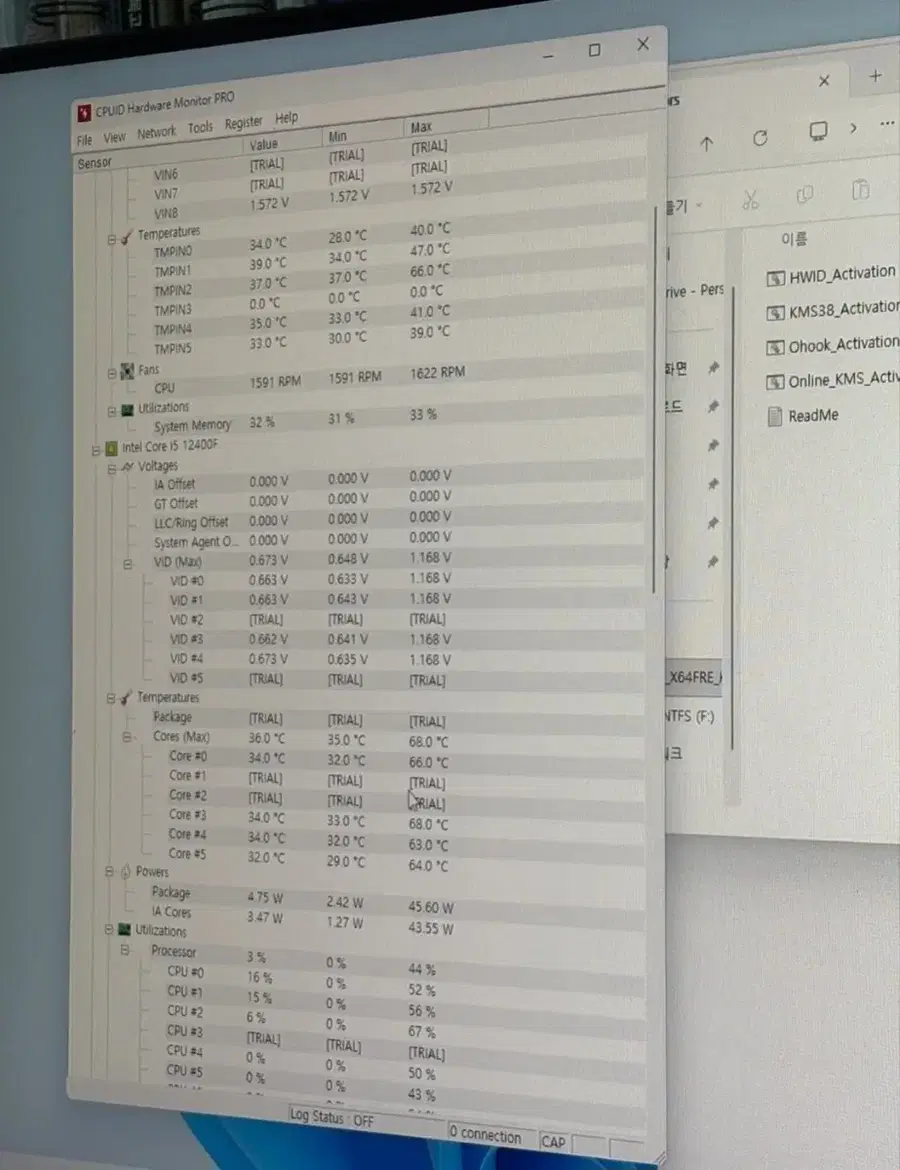The height and width of the screenshot is (1170, 900).
Task: Open a new Explorer tab with plus button
Action: pos(875,75)
